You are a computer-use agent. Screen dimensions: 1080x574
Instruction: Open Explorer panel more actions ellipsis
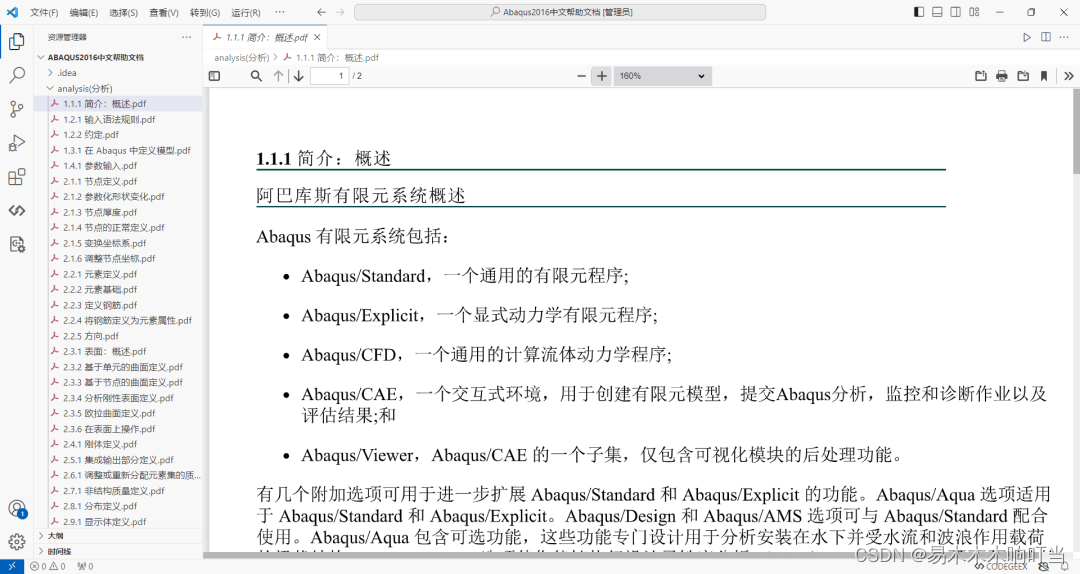click(x=187, y=37)
